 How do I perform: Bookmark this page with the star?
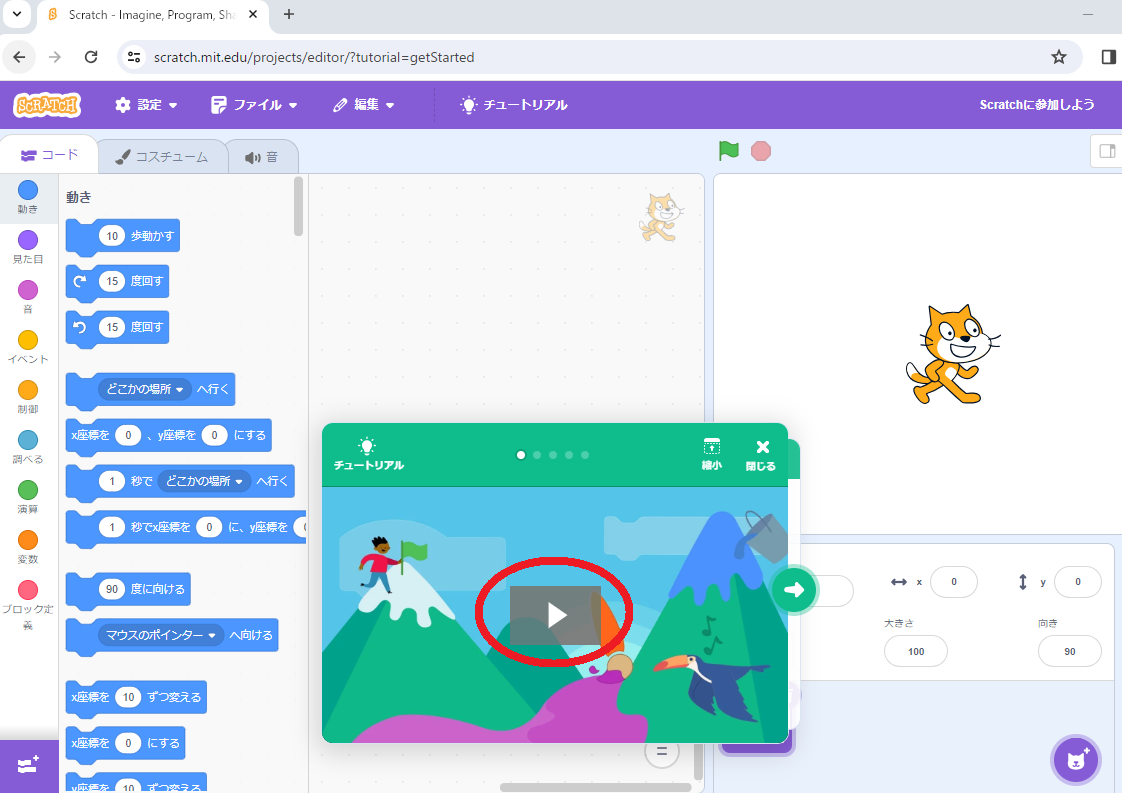point(1059,57)
